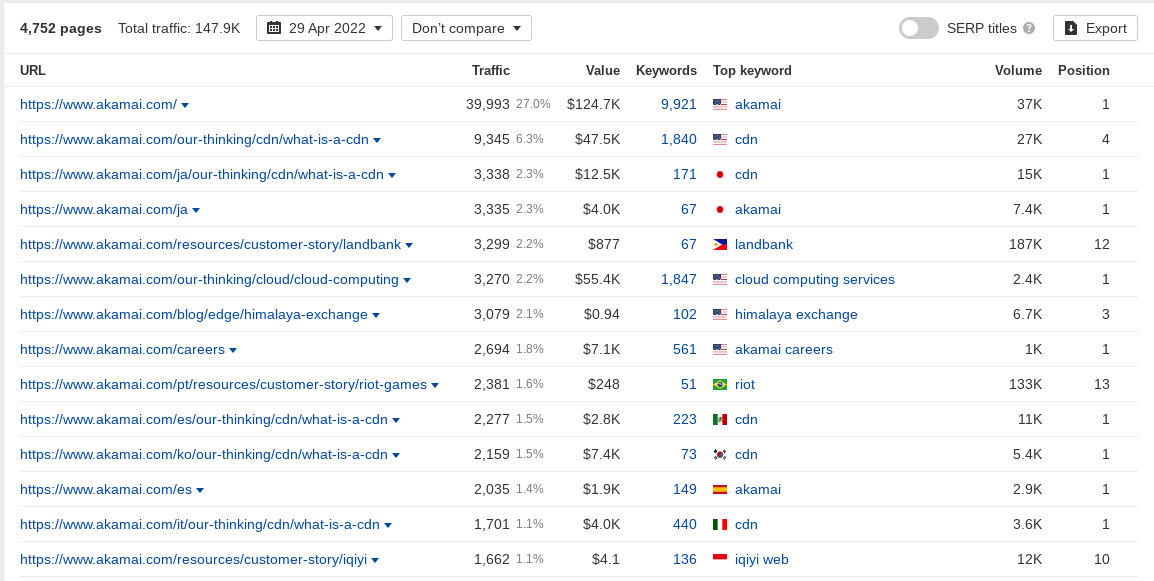Image resolution: width=1154 pixels, height=581 pixels.
Task: Open the 29 Apr 2022 date dropdown
Action: click(325, 28)
